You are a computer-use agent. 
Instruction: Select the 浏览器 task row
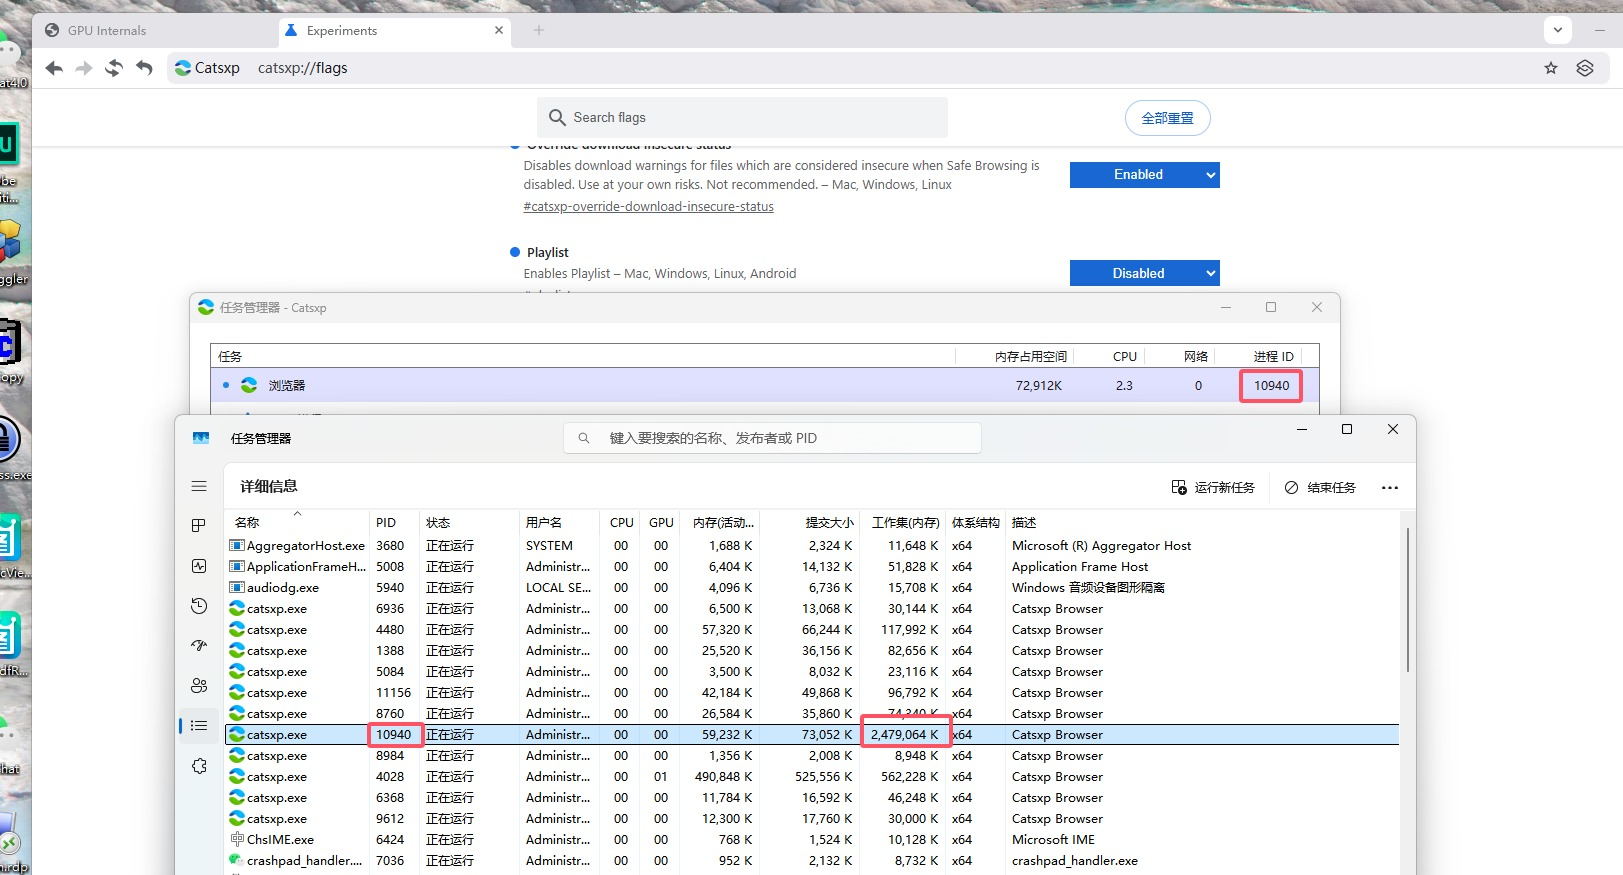764,385
